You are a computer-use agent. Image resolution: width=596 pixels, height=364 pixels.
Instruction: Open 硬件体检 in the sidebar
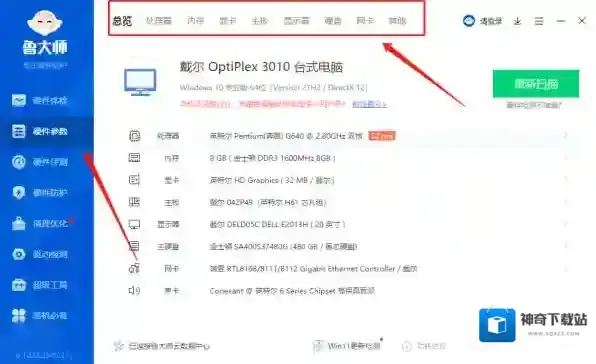[40, 100]
